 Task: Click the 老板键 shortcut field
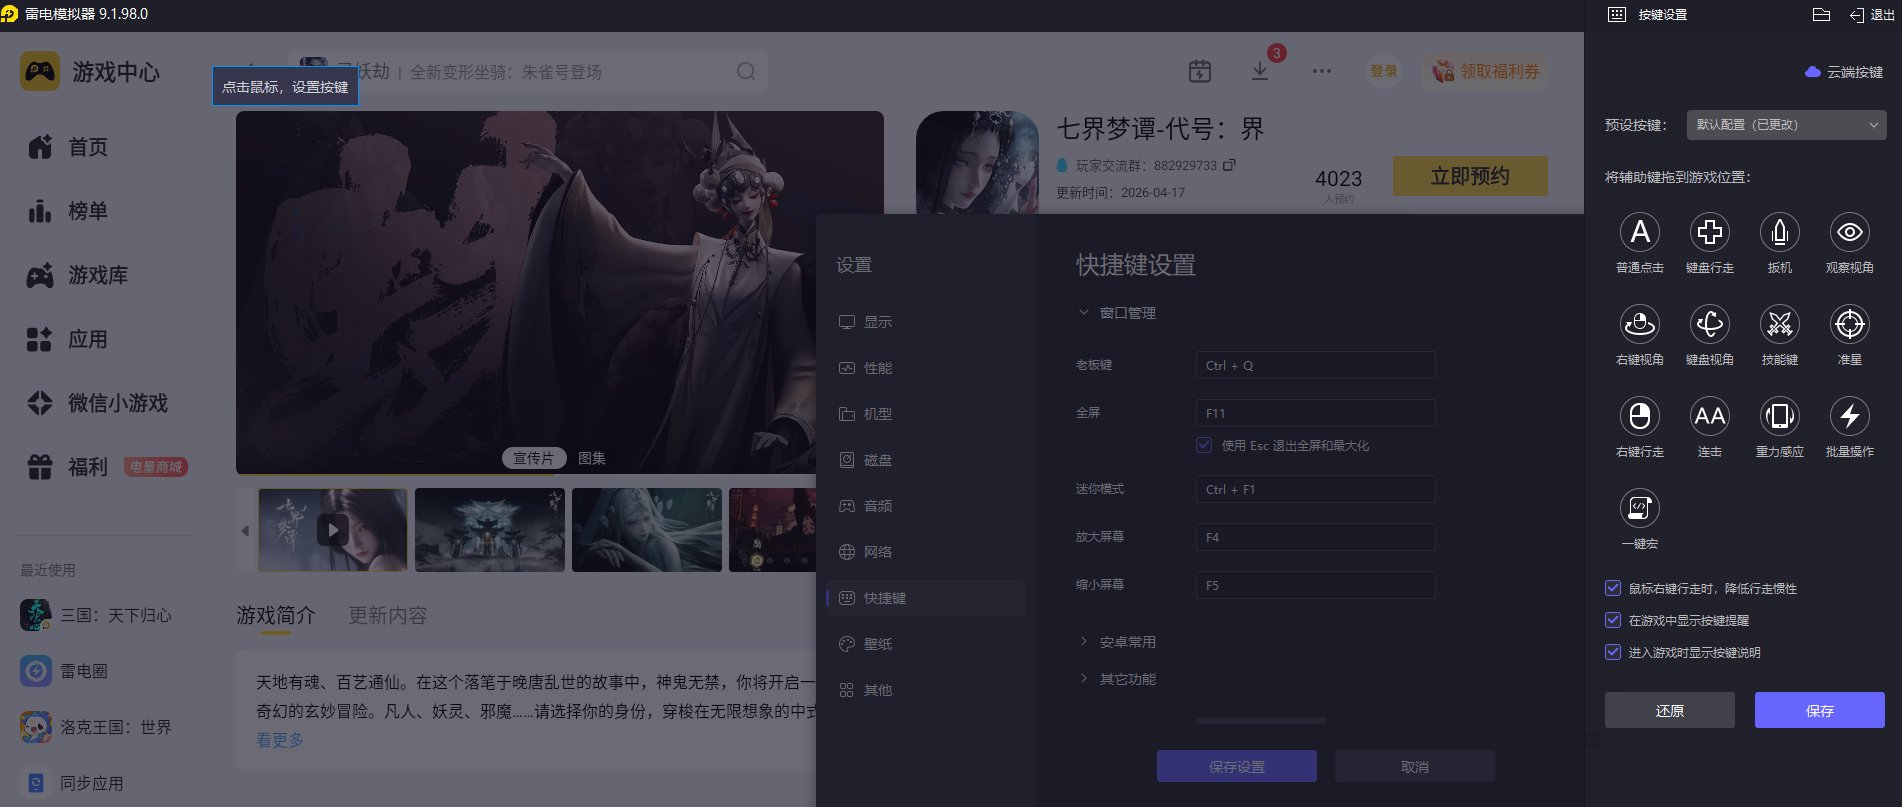1316,365
